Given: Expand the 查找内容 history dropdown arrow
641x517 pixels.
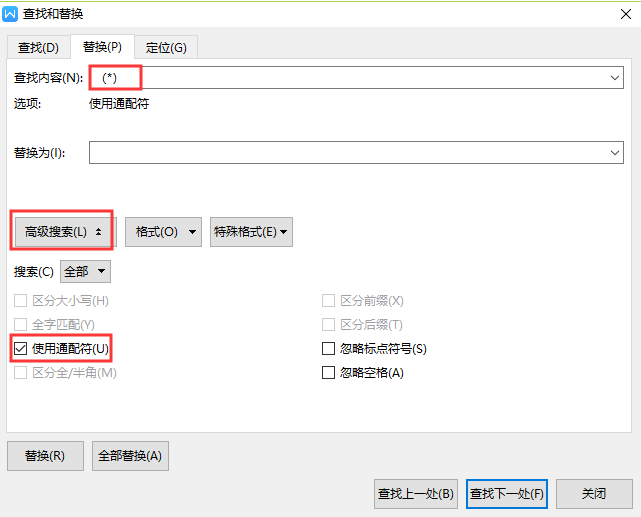Looking at the screenshot, I should pos(615,78).
